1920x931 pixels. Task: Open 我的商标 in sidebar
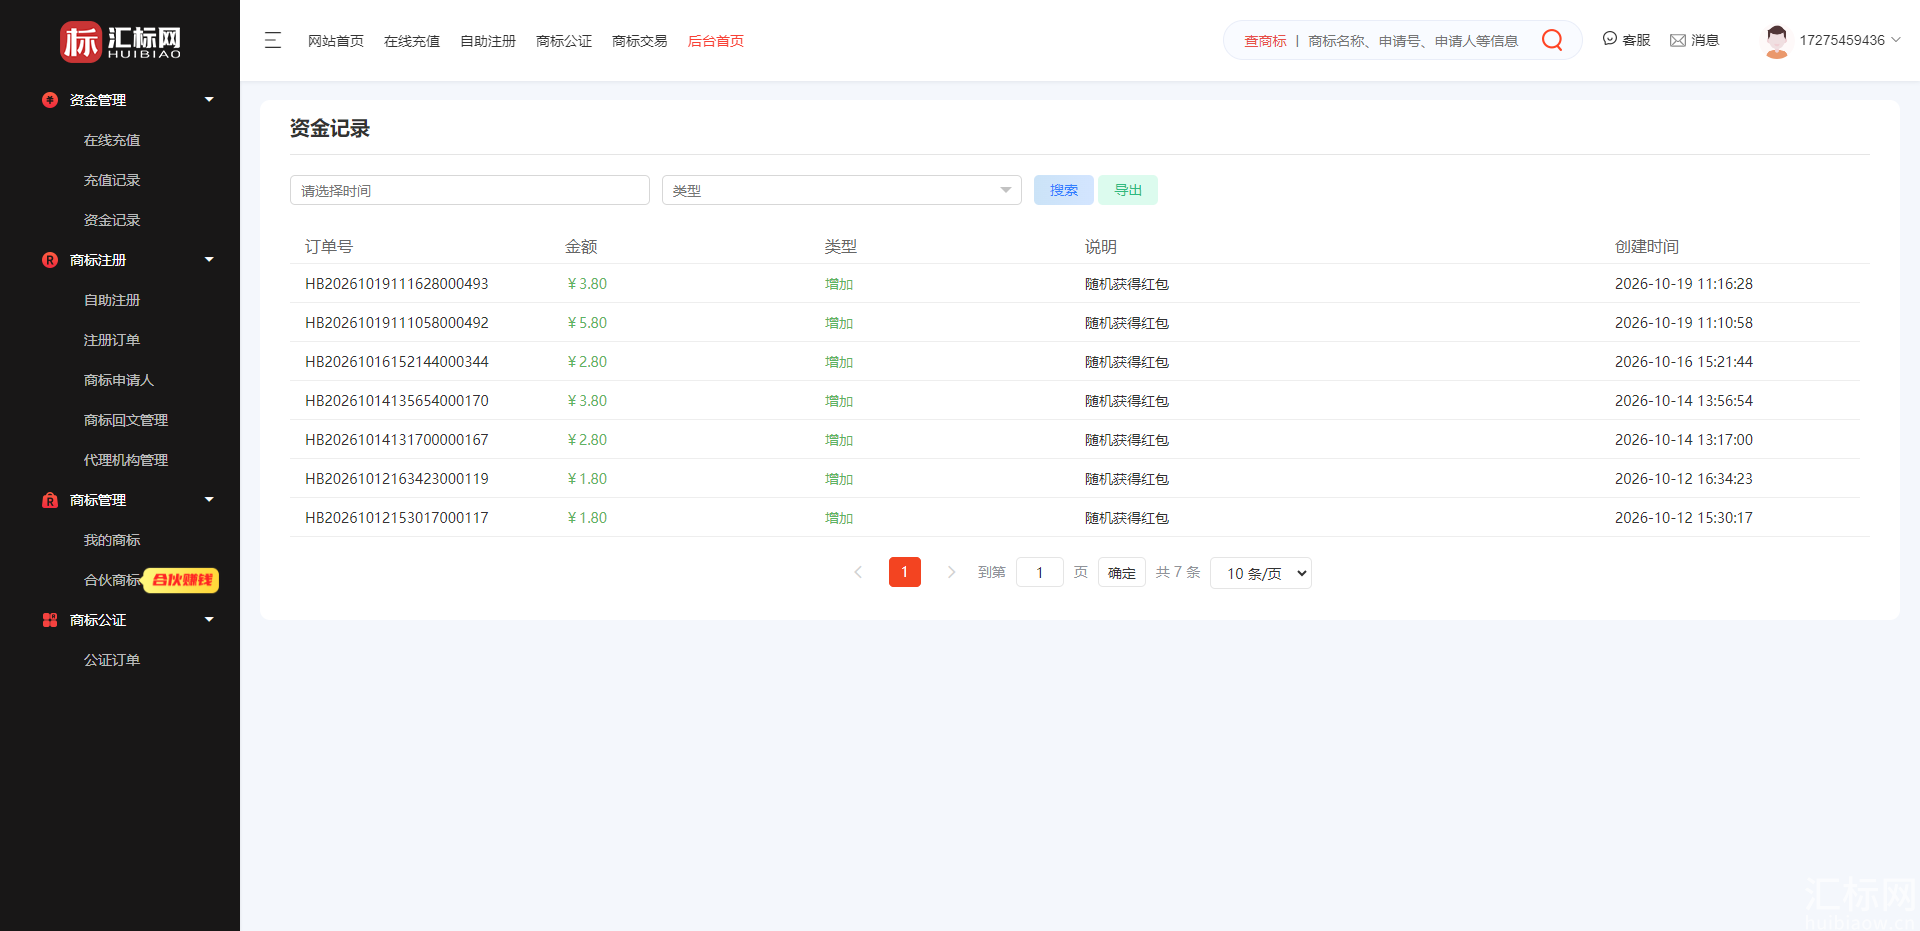[x=112, y=540]
